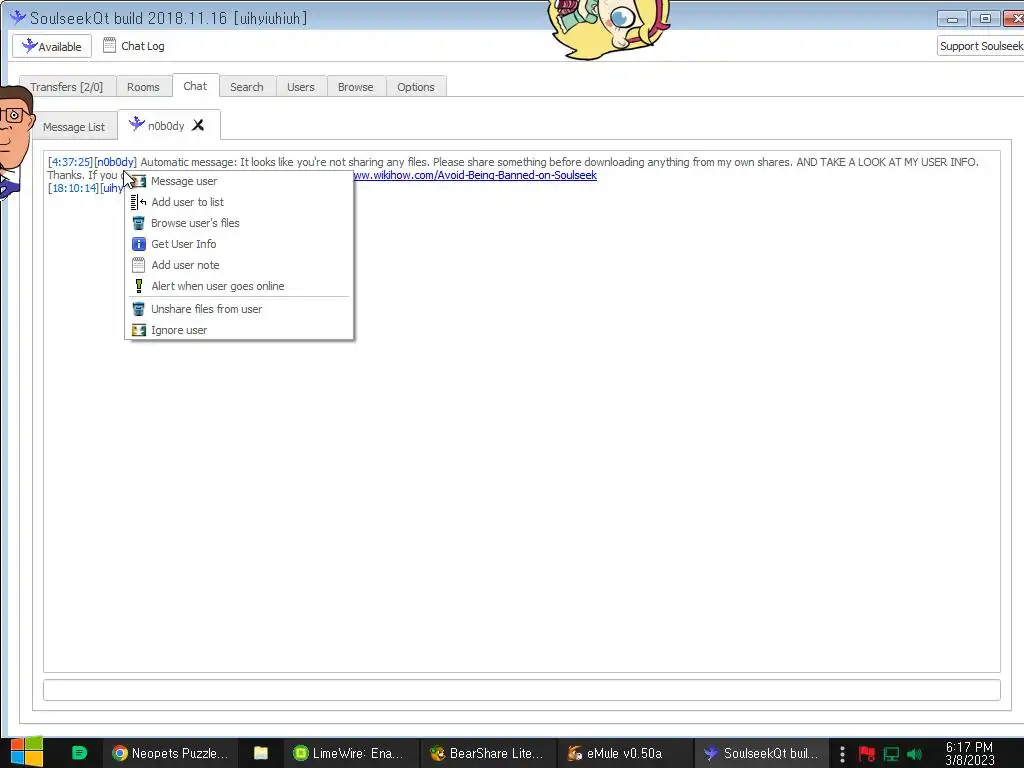
Task: Select Get User Info menu entry
Action: click(240, 244)
